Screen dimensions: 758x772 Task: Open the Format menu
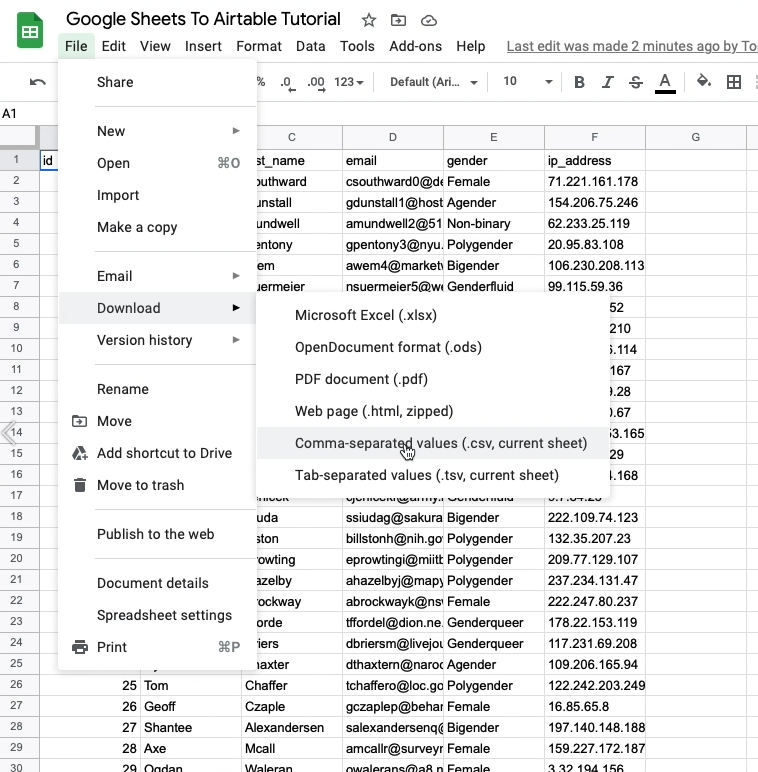click(x=259, y=46)
